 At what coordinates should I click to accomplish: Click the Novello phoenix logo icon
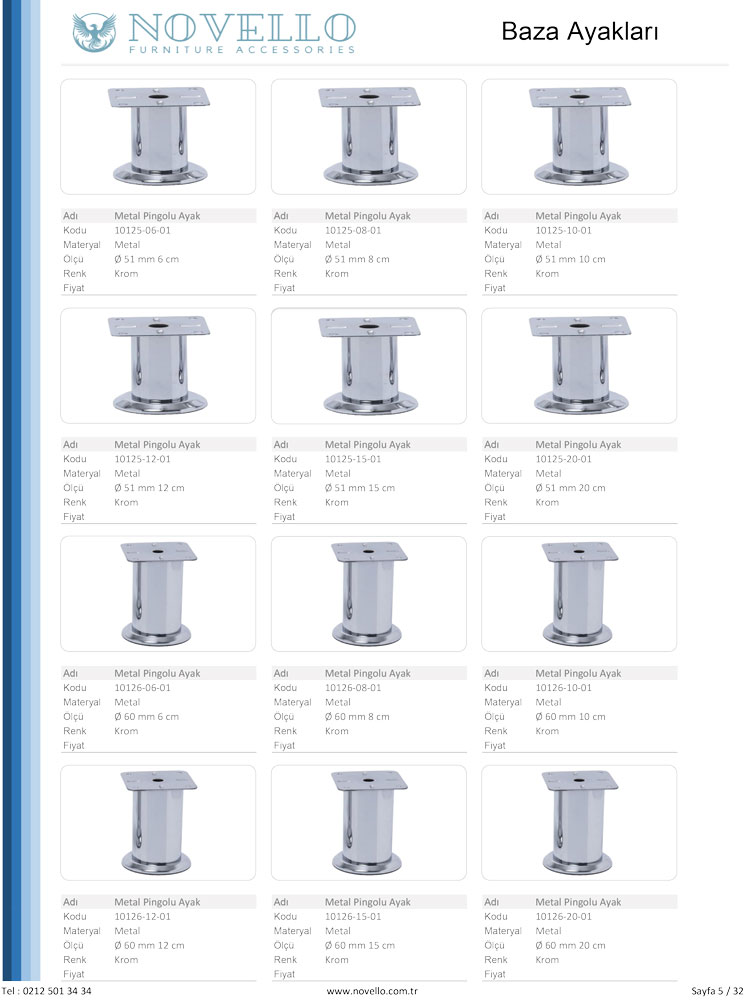coord(93,32)
